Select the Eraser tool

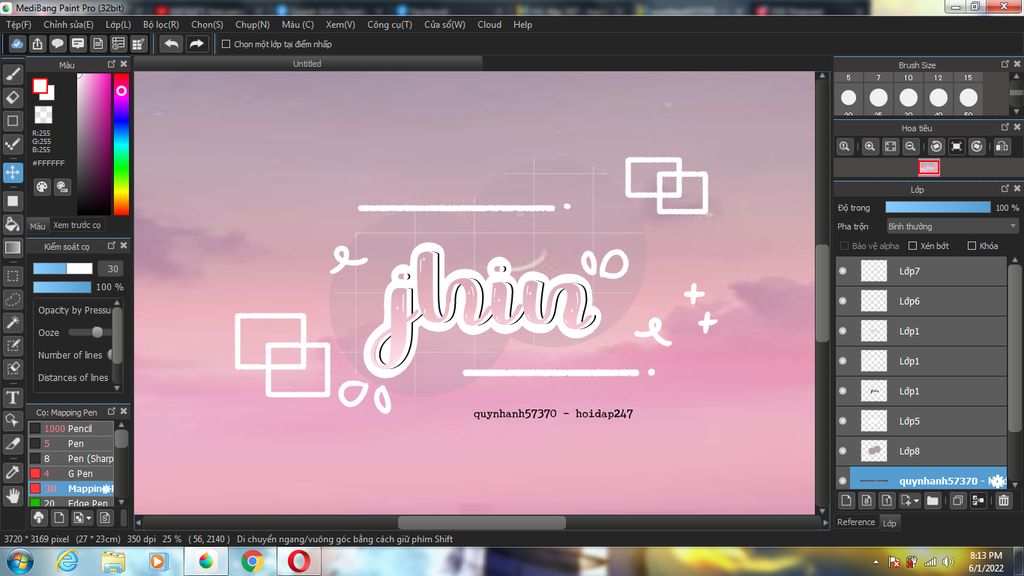click(12, 98)
